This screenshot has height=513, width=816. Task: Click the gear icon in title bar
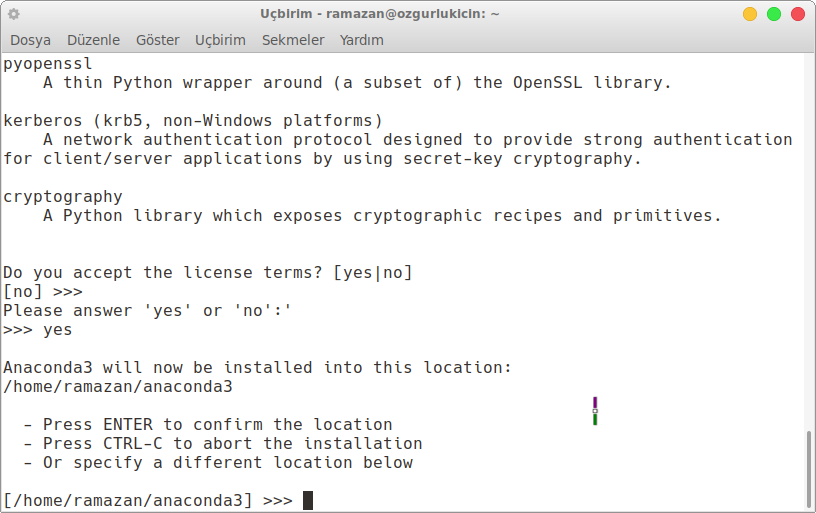[14, 14]
